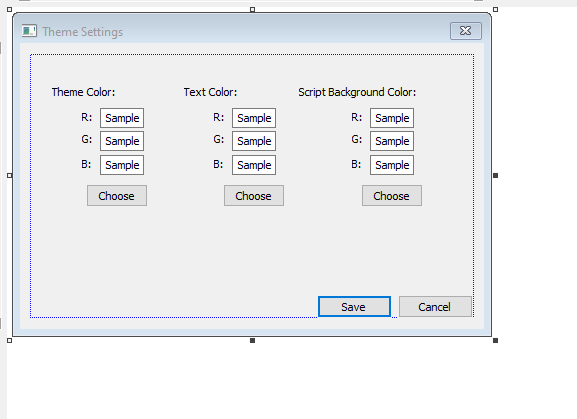
Task: Click Choose under Script Background Color
Action: (x=392, y=196)
